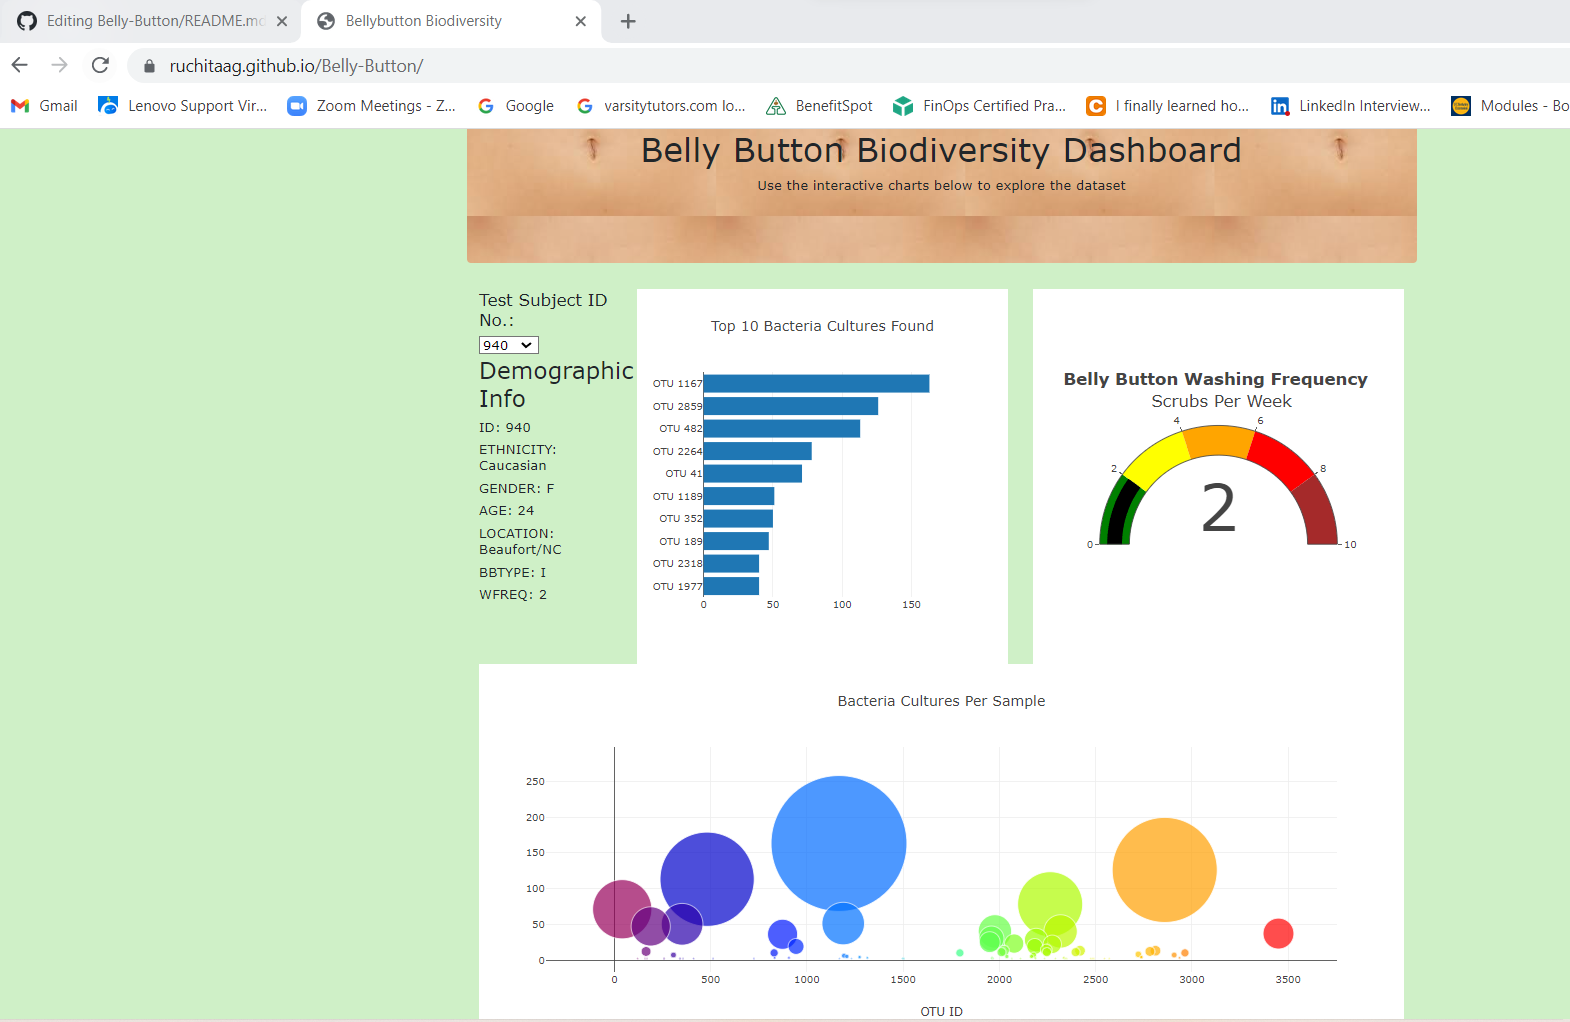Open the Zoom Meetings bookmark

(x=371, y=106)
